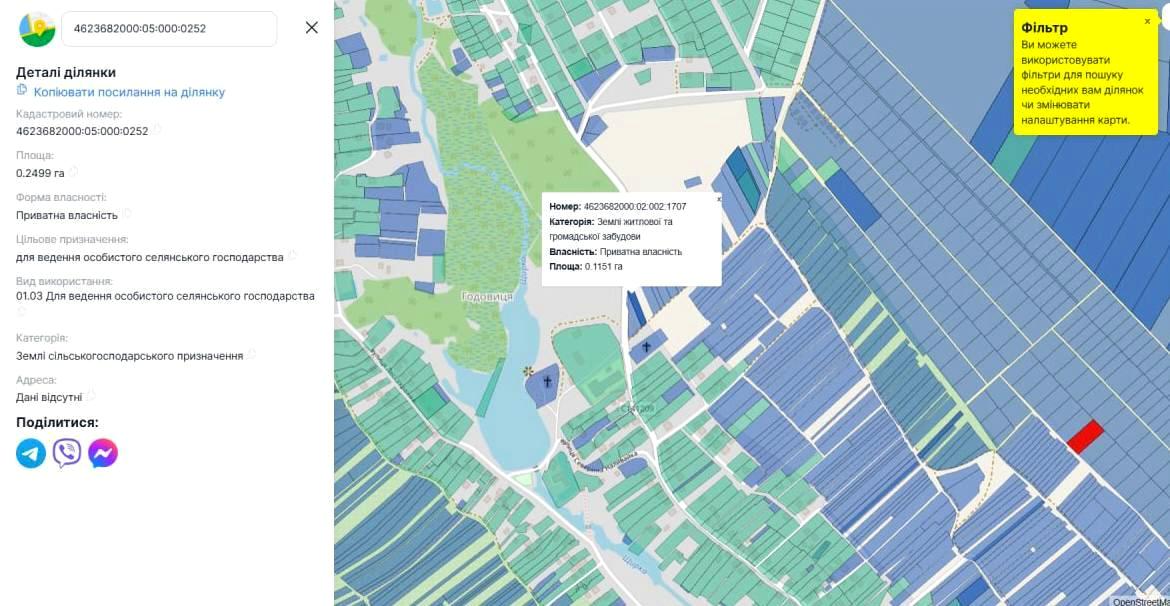Select the red highlighted parcel on map
Viewport: 1170px width, 606px height.
tap(1085, 436)
